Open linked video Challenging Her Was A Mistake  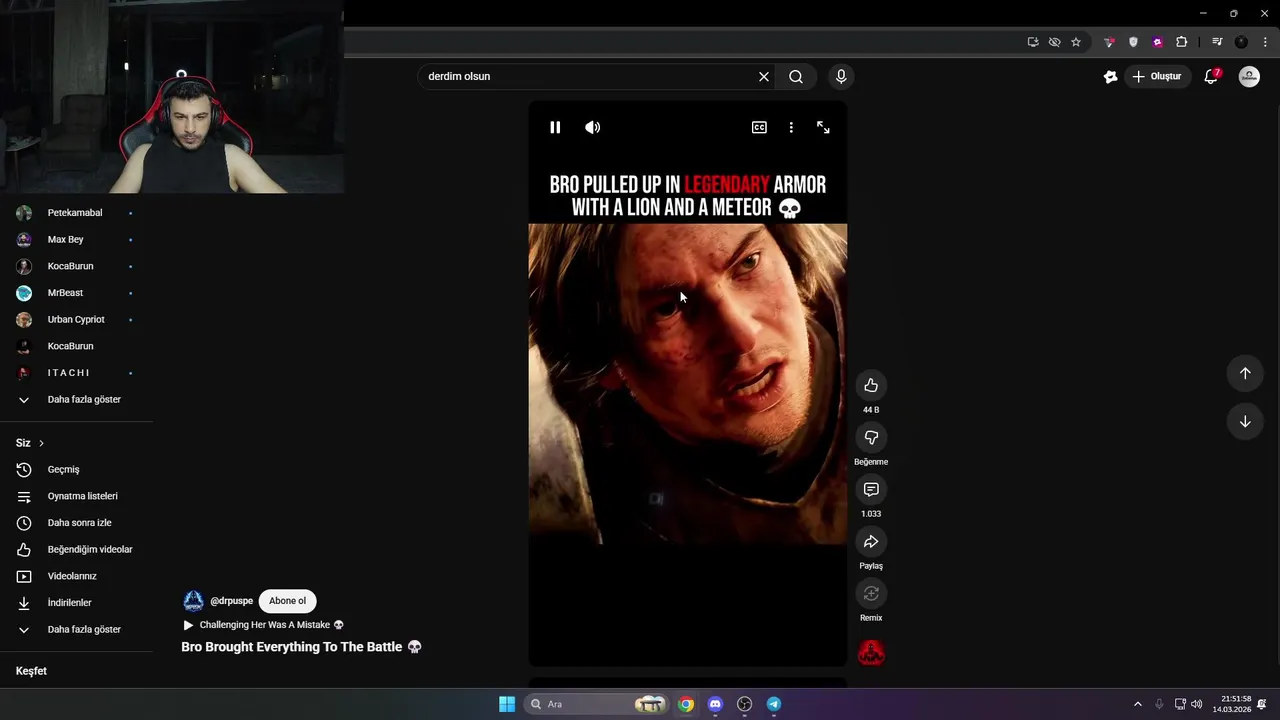pyautogui.click(x=263, y=625)
